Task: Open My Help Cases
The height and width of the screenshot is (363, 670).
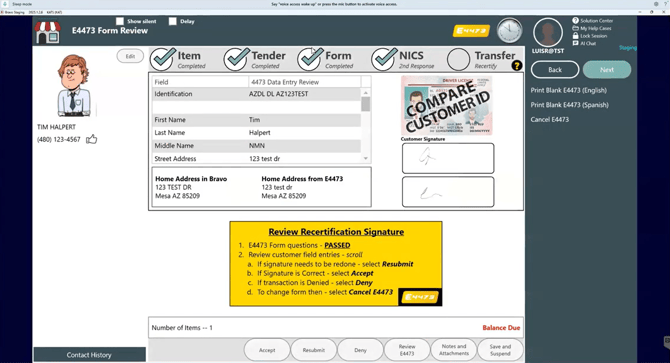Action: tap(595, 28)
